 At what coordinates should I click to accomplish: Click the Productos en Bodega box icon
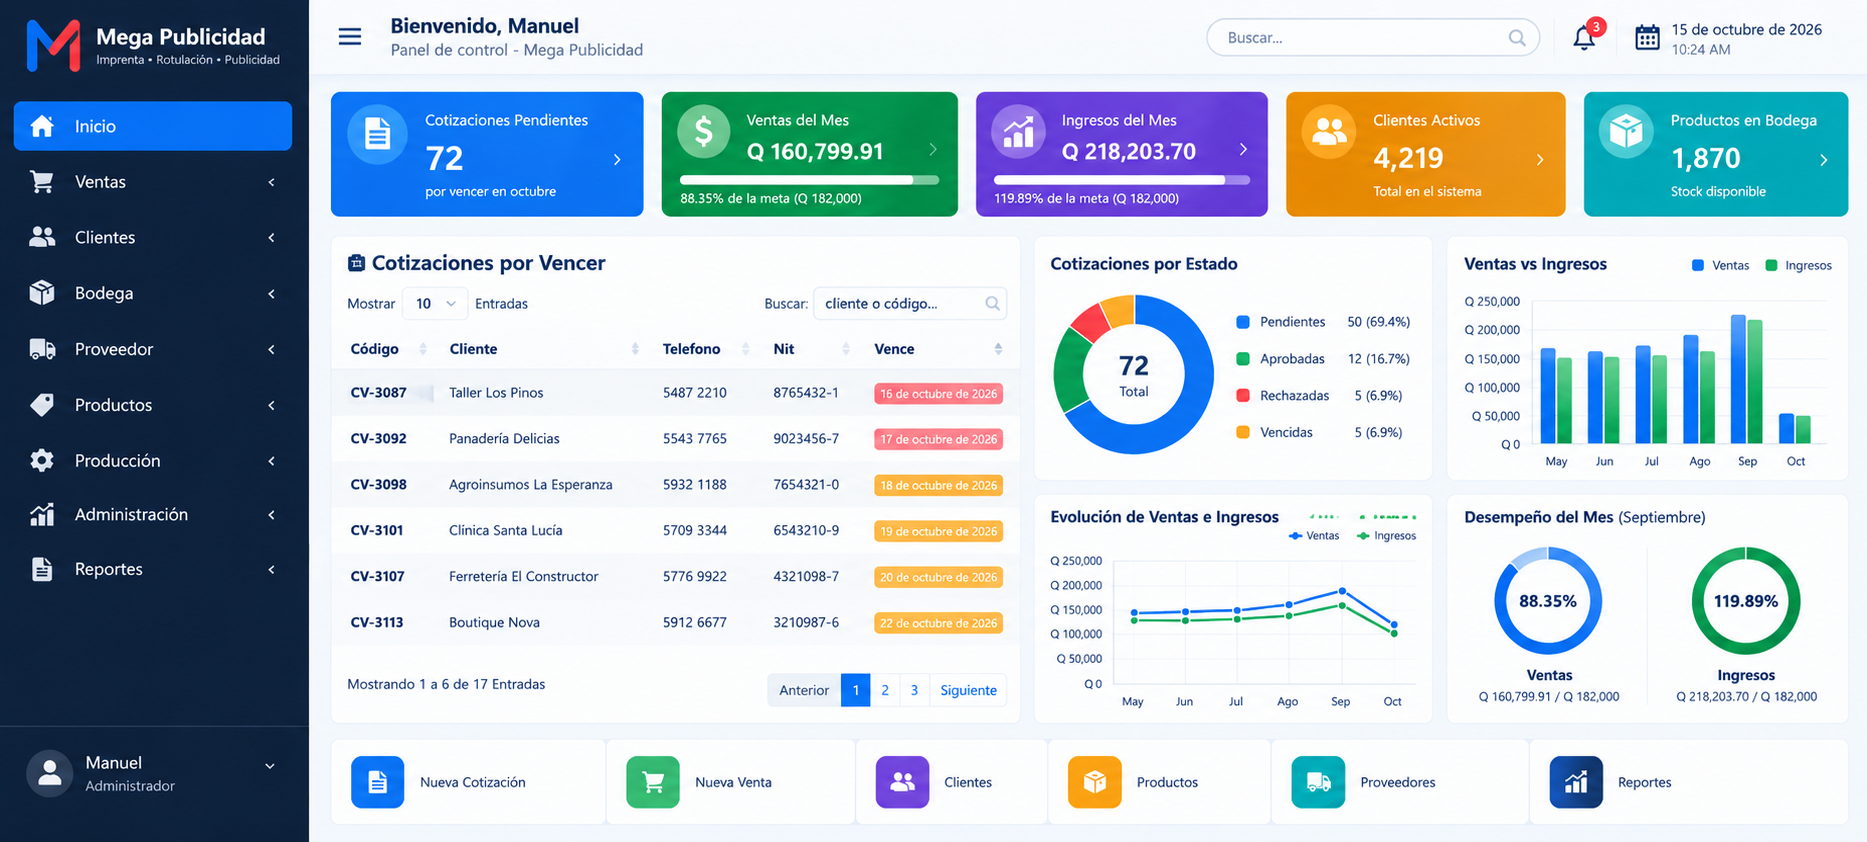[x=1626, y=131]
